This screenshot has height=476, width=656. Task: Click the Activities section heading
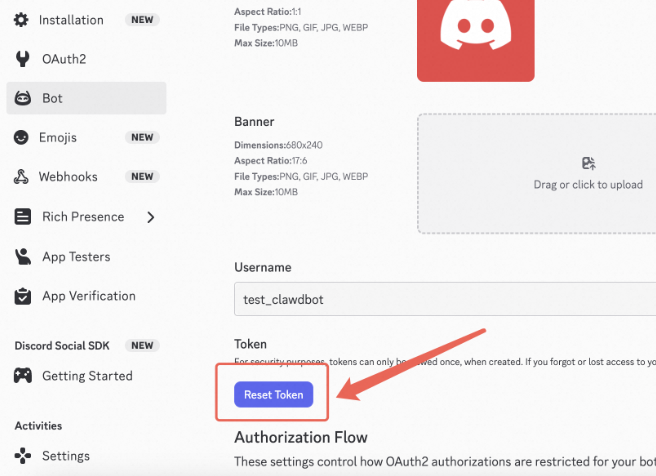coord(38,426)
